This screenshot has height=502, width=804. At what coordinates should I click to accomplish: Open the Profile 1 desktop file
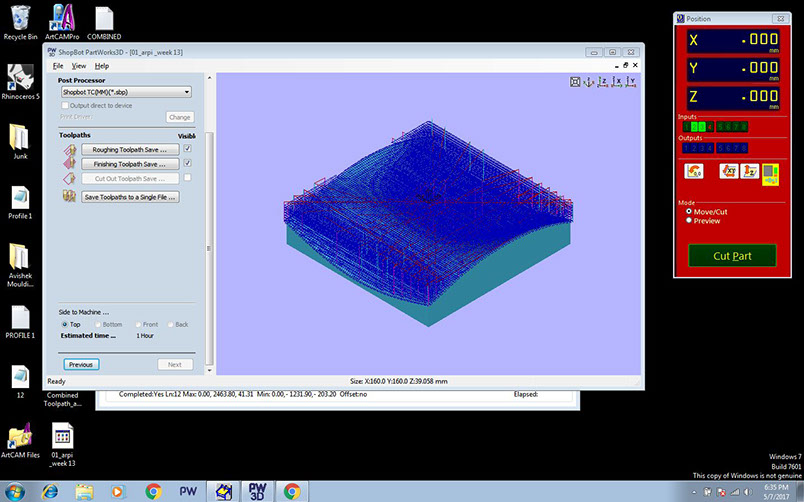pos(20,202)
